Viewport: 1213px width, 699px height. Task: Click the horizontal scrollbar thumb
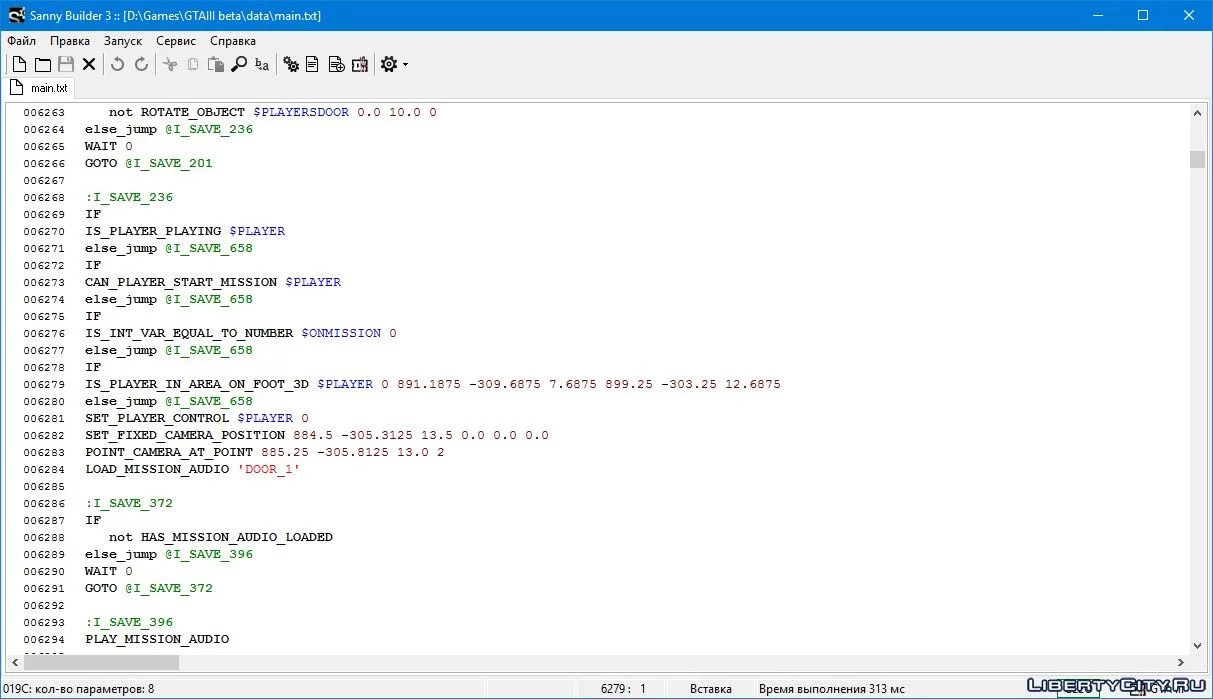pyautogui.click(x=101, y=662)
